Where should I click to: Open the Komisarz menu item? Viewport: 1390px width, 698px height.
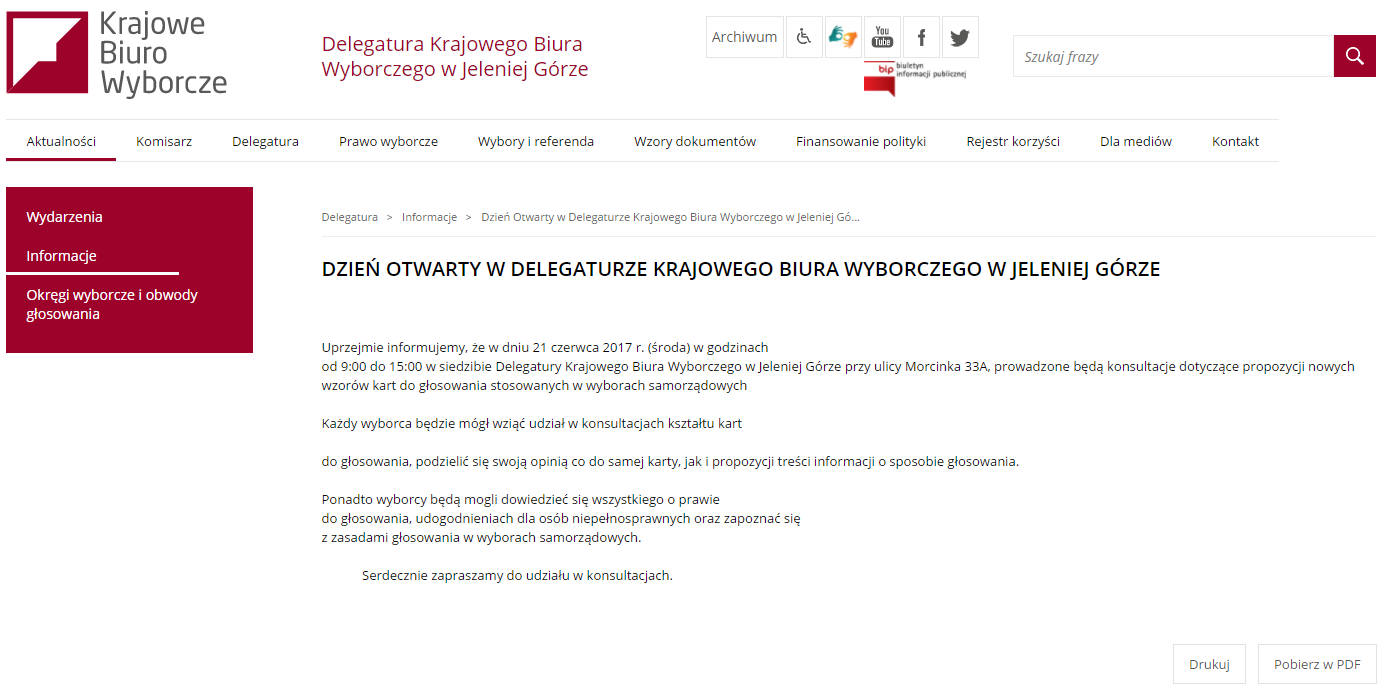pyautogui.click(x=164, y=141)
